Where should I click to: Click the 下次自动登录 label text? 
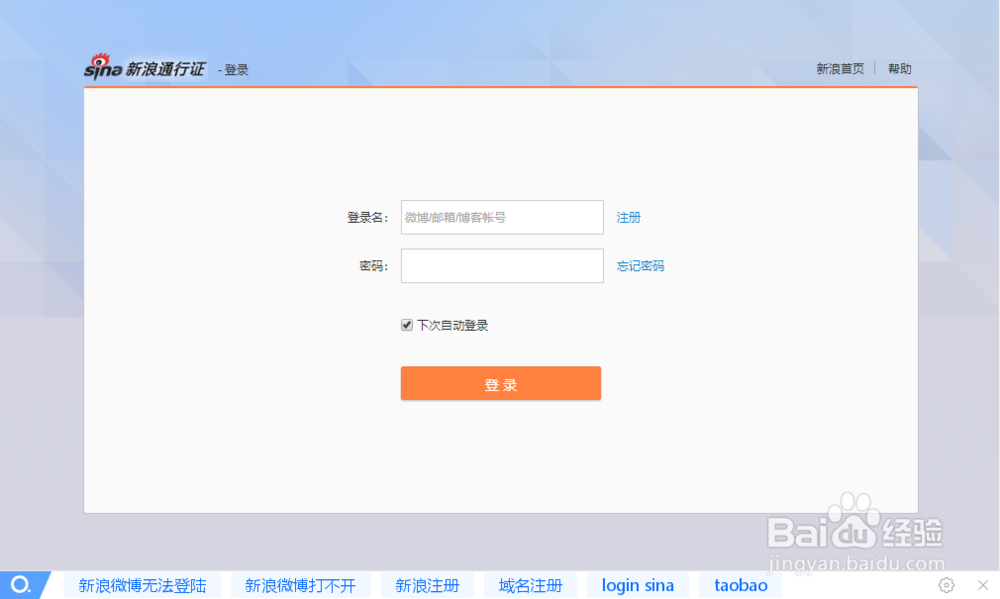coord(452,325)
